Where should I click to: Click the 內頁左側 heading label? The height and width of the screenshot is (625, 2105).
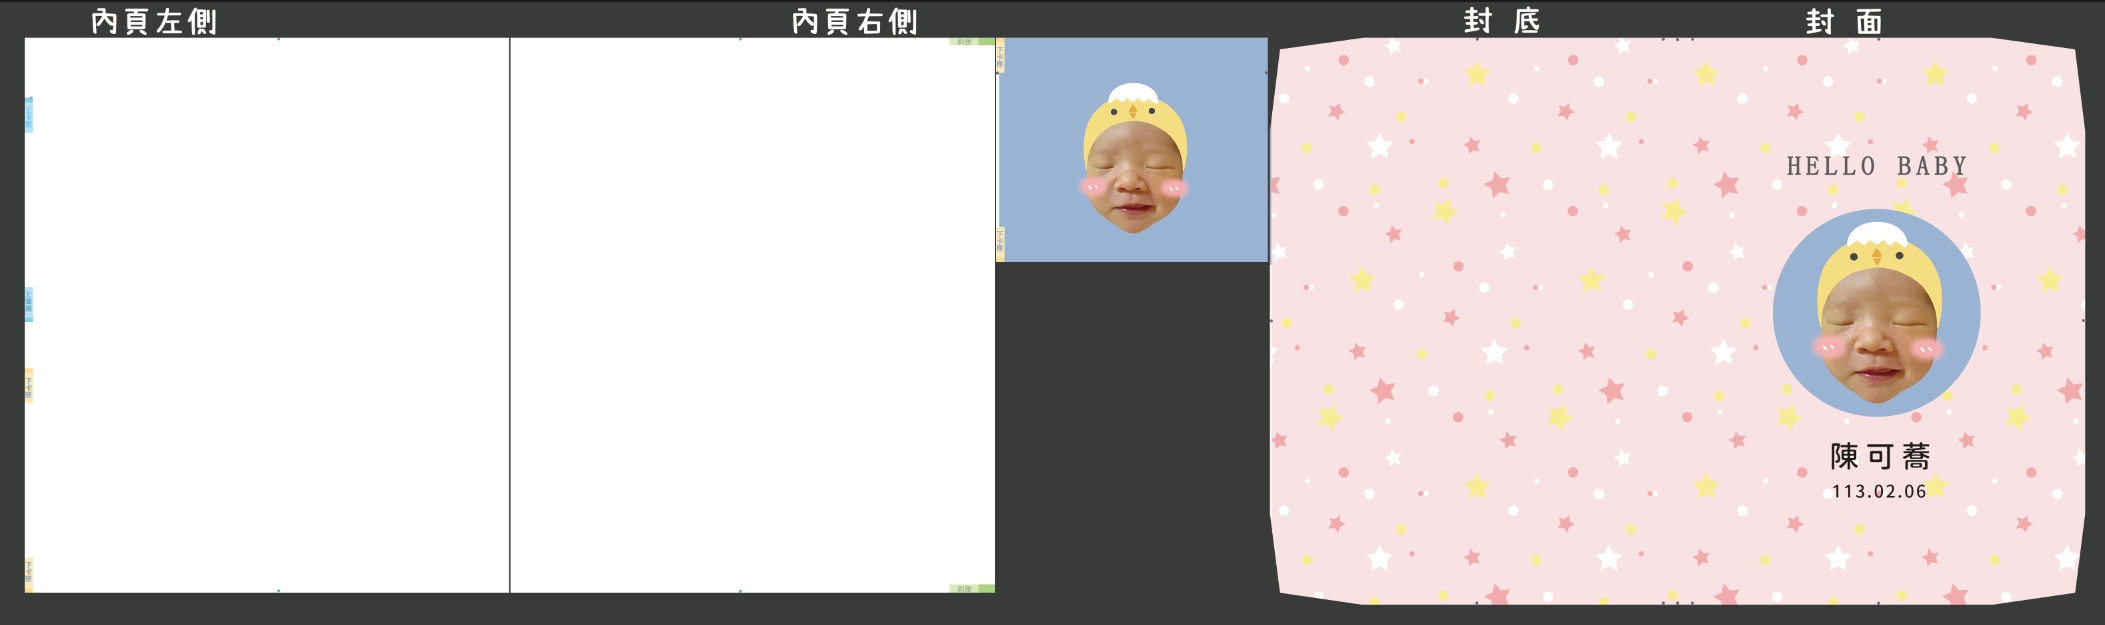153,21
